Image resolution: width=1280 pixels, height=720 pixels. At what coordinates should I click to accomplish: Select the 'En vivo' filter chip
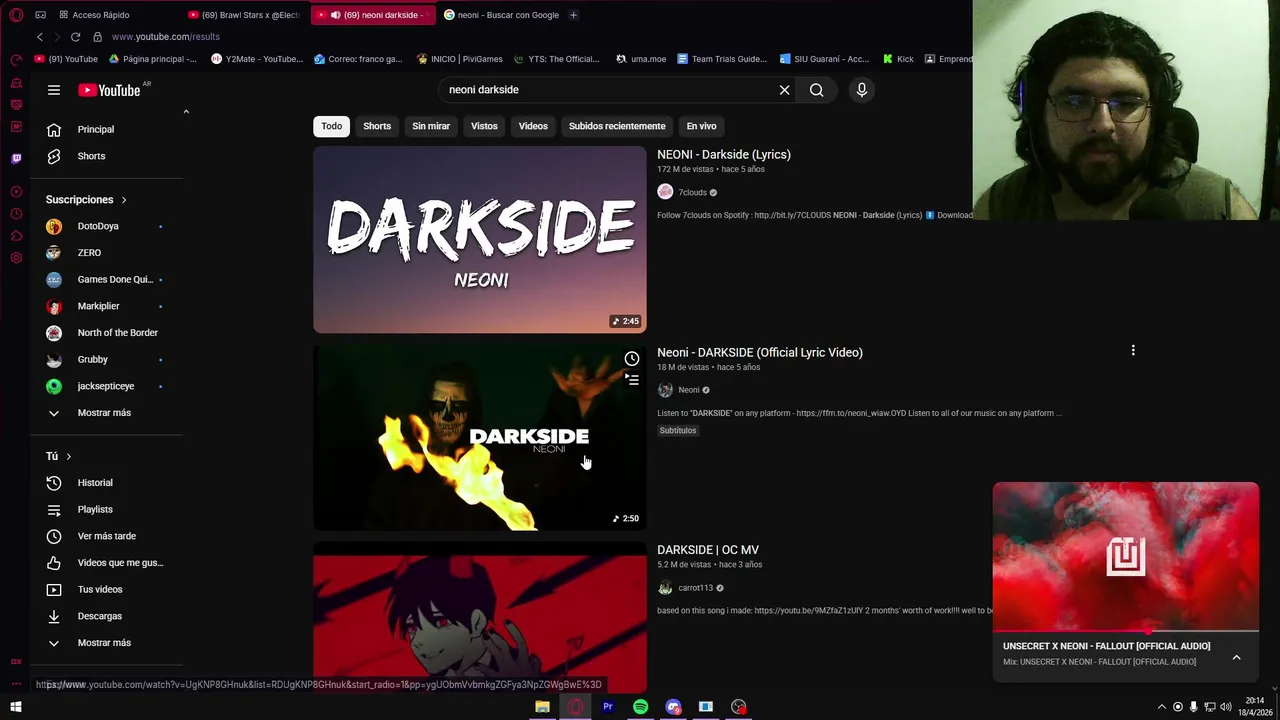coord(701,126)
